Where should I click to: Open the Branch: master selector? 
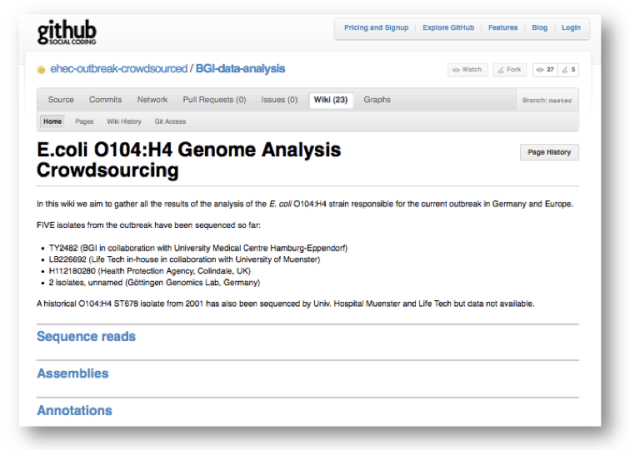point(549,101)
